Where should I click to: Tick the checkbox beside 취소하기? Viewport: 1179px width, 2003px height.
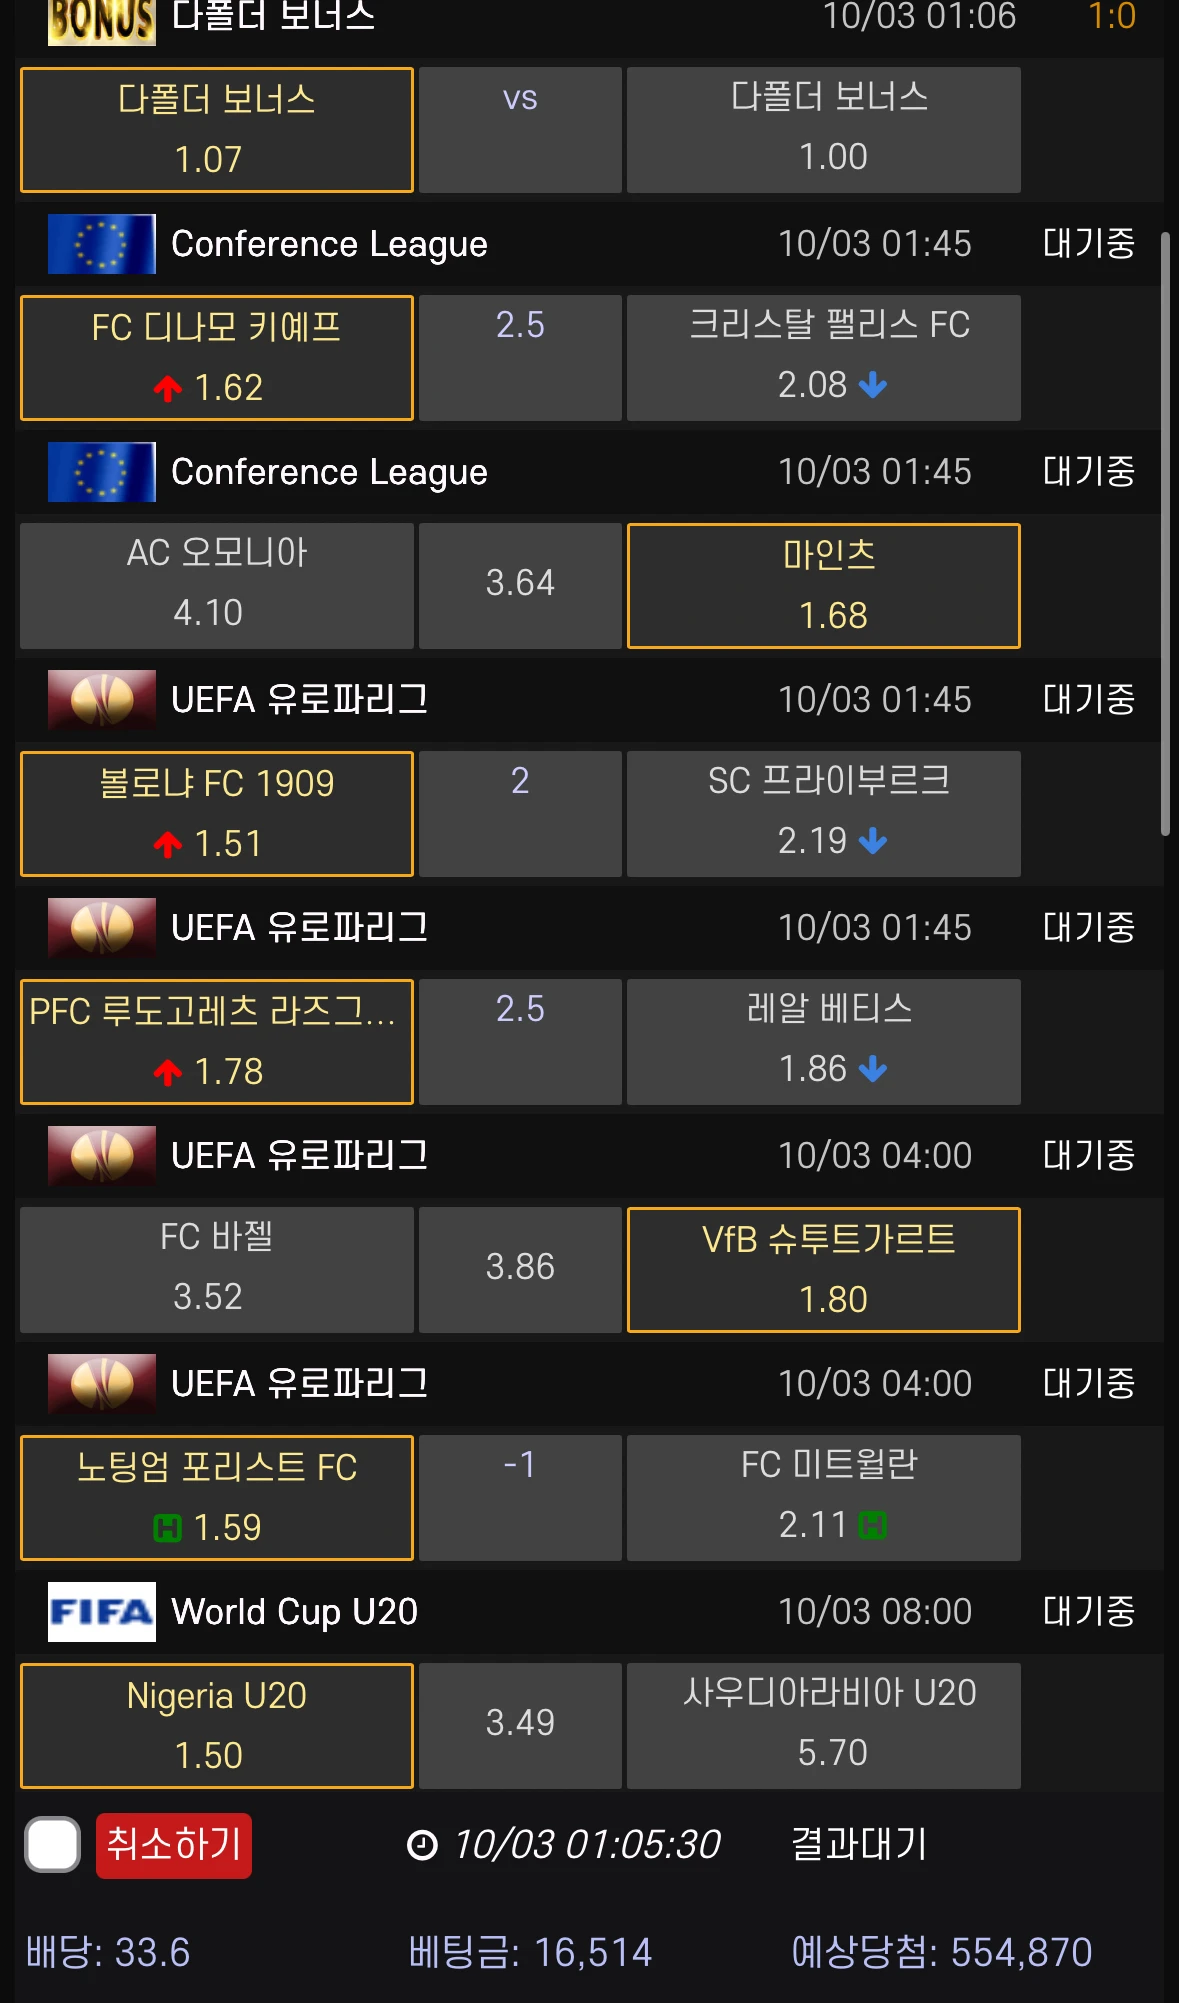coord(52,1845)
